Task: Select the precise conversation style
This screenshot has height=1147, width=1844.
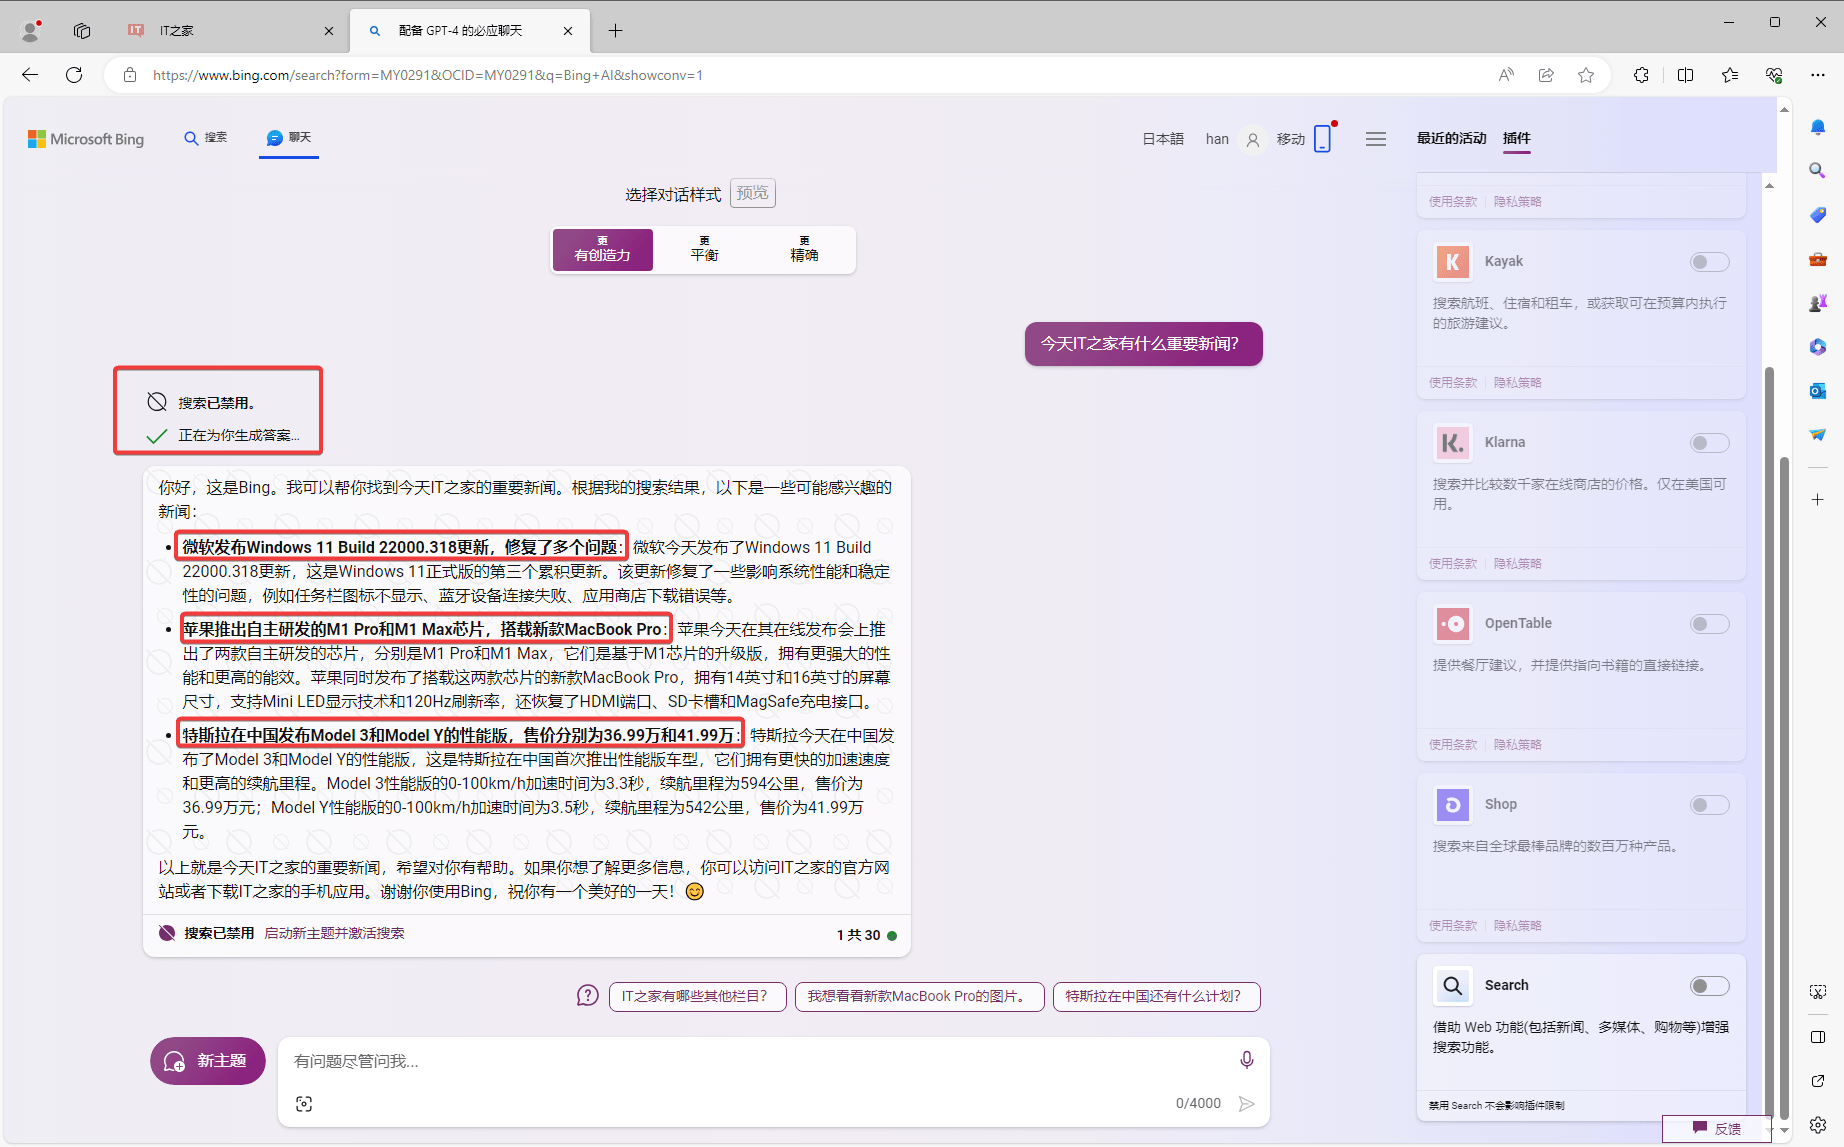Action: 804,250
